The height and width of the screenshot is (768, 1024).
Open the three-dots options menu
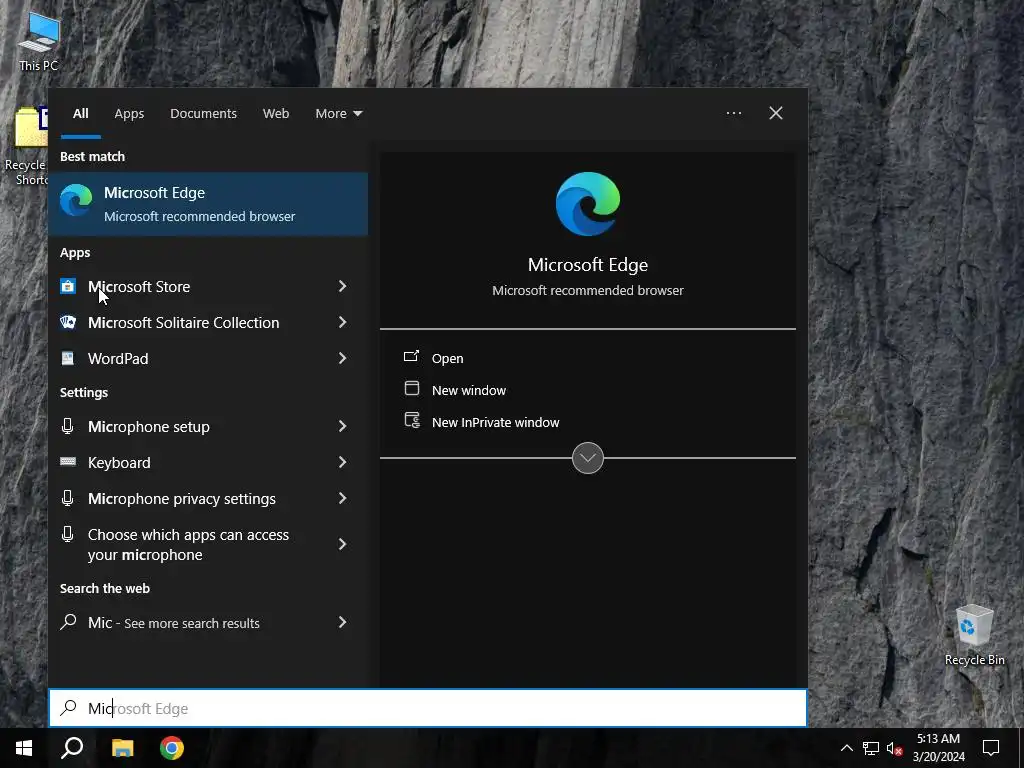[734, 113]
